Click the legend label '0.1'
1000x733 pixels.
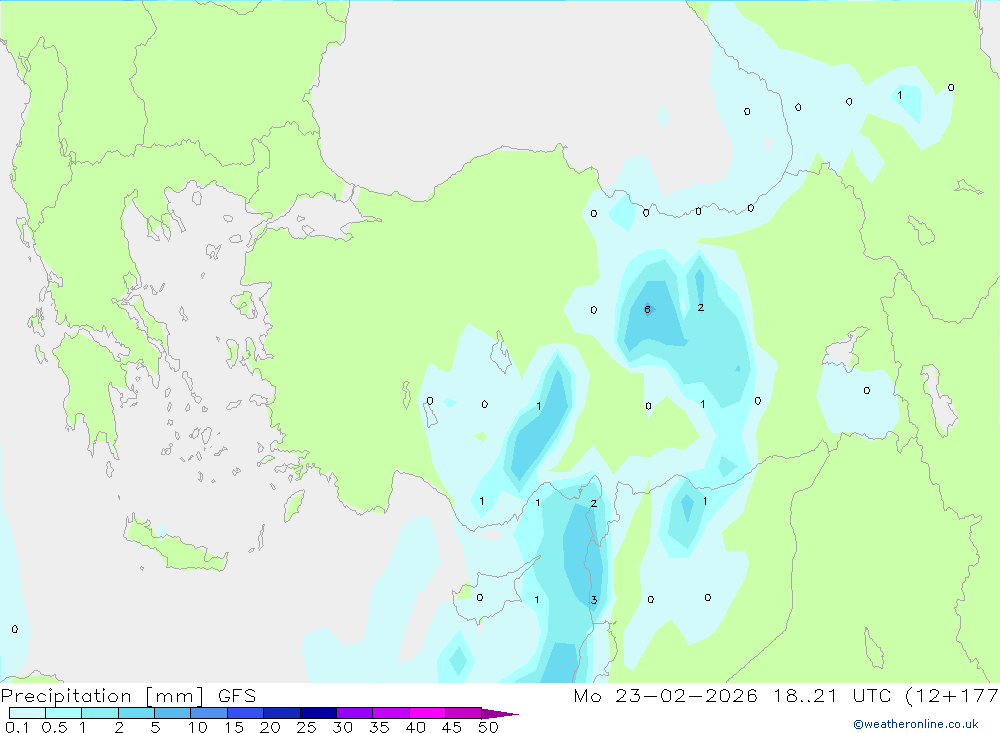pyautogui.click(x=17, y=727)
